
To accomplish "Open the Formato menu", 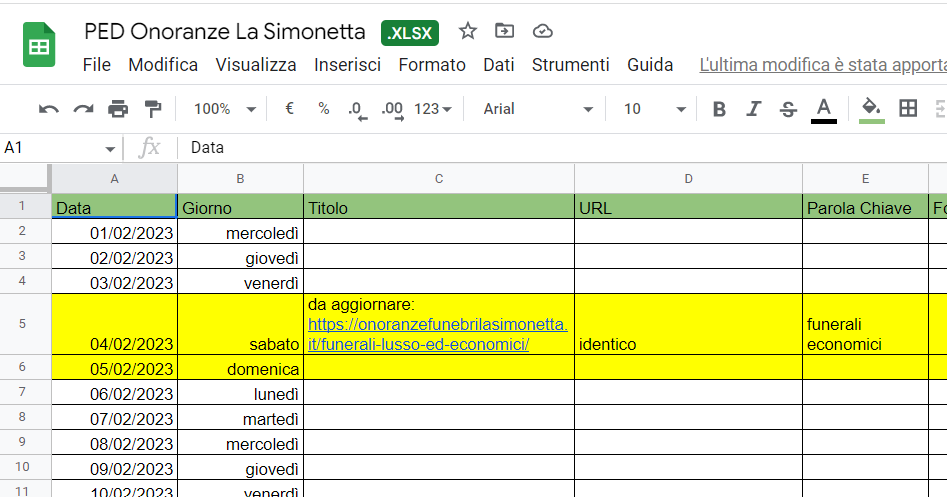I will pos(432,65).
